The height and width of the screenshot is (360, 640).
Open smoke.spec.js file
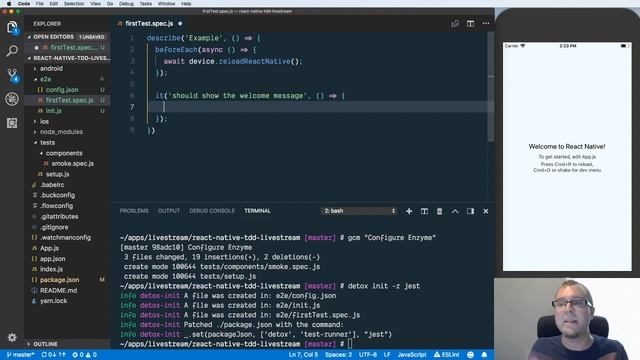[x=73, y=164]
